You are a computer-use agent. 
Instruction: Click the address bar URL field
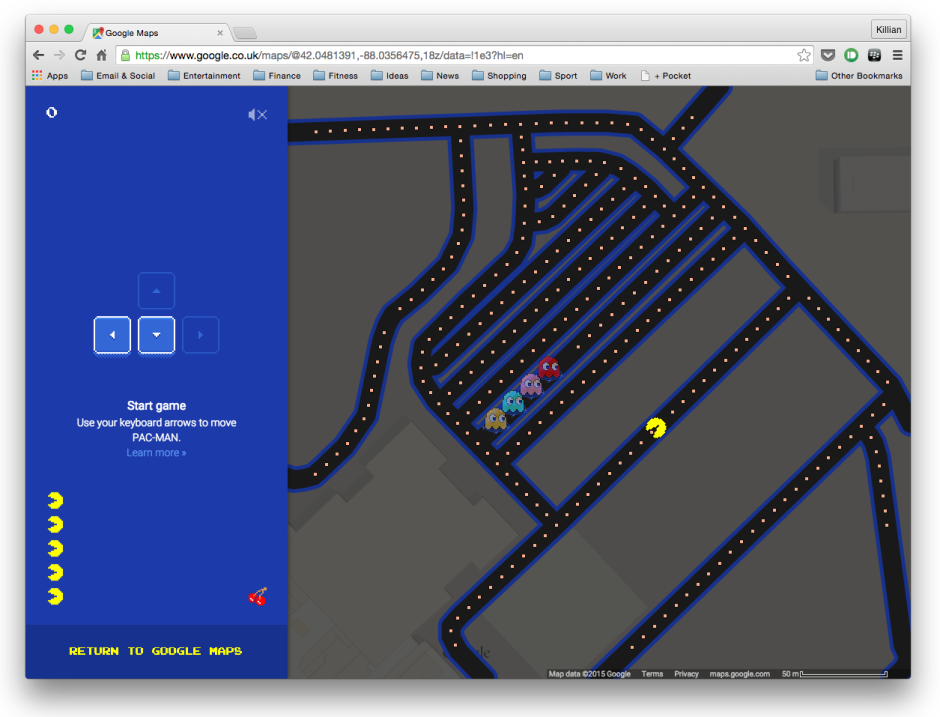click(450, 55)
